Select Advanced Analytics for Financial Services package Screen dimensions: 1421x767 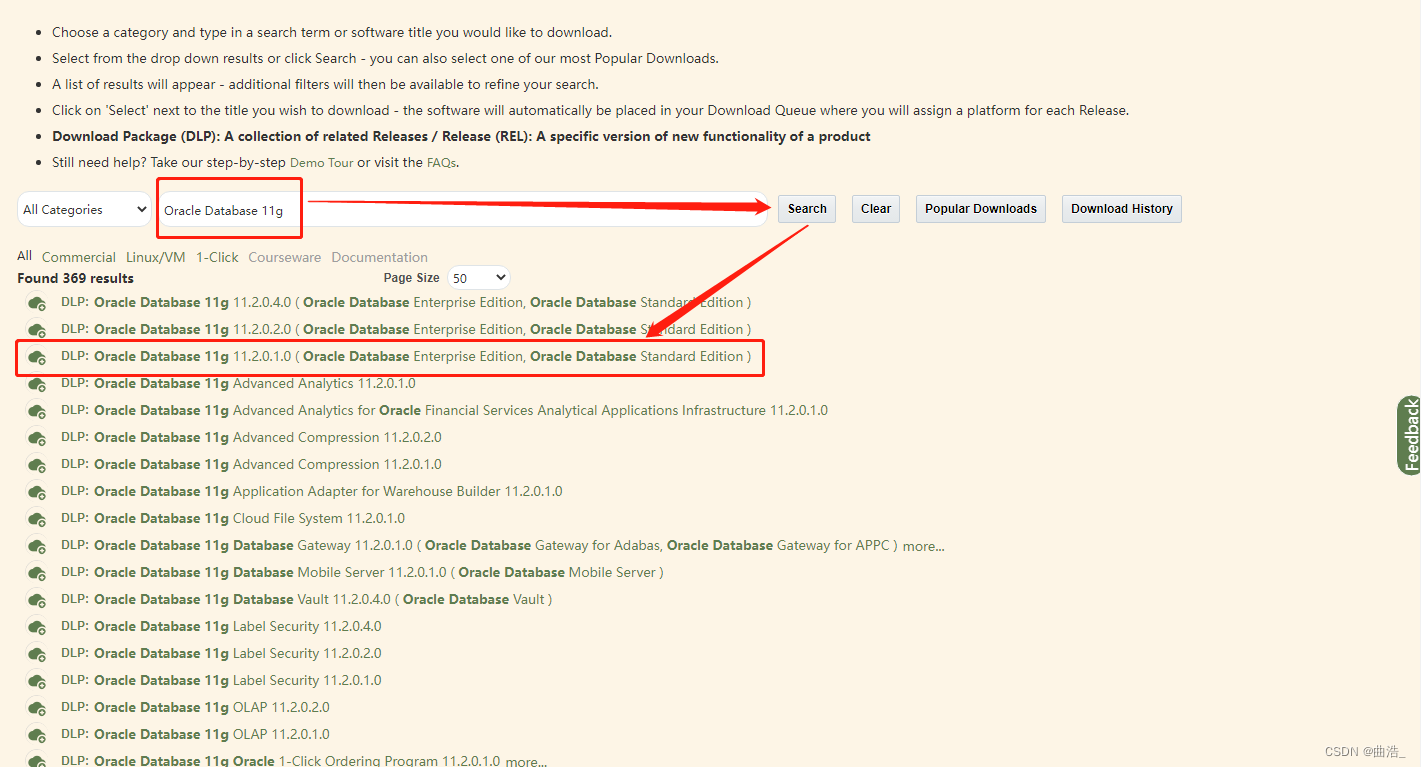[x=444, y=410]
